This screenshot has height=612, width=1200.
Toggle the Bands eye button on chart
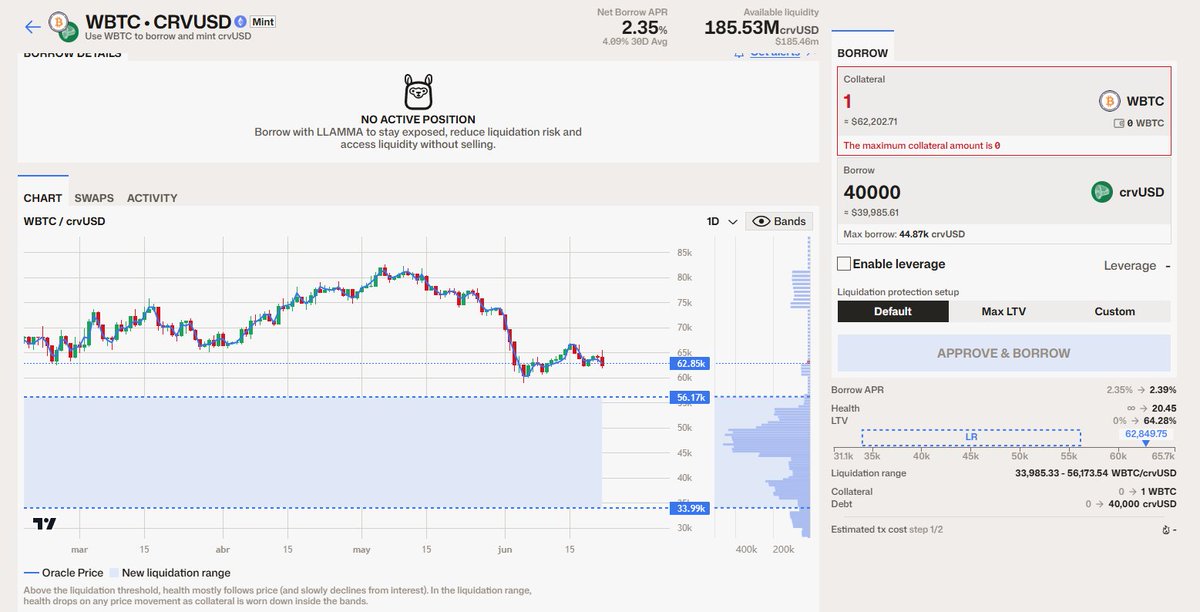tap(778, 221)
